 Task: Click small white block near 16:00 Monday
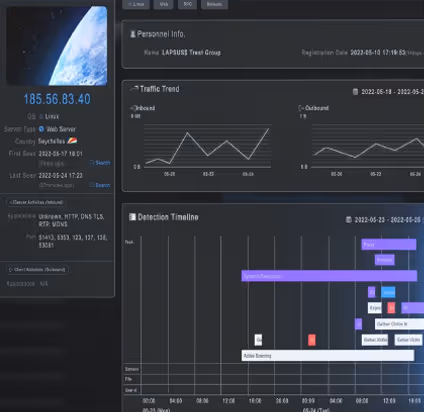(258, 340)
